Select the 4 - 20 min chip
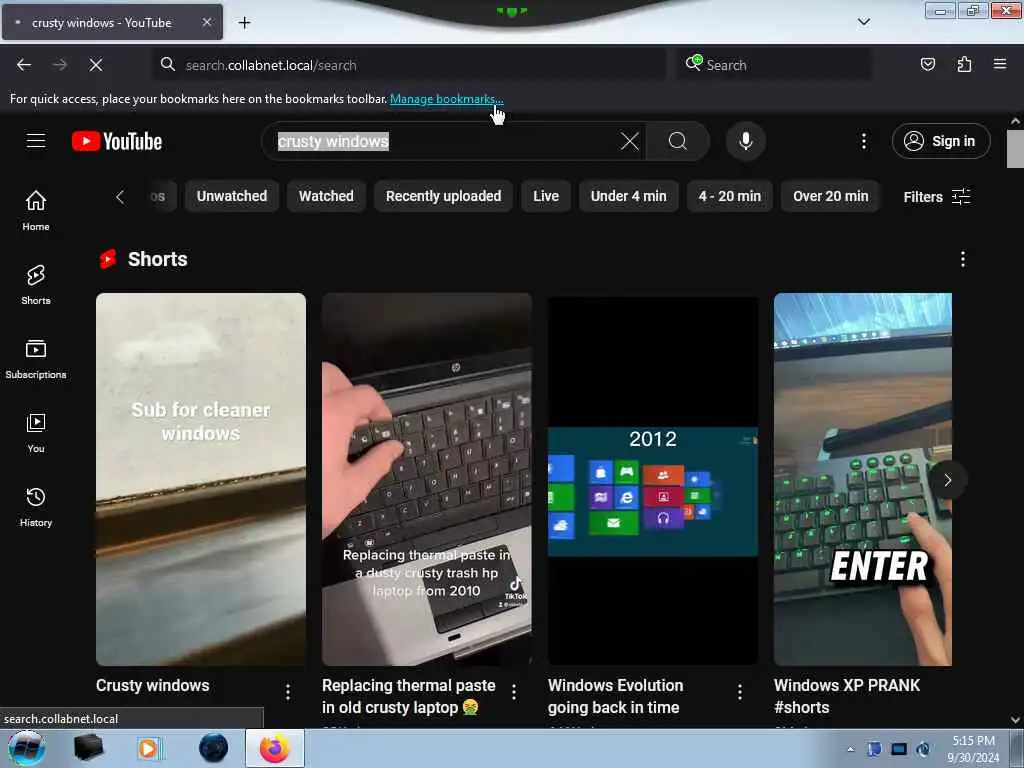 (729, 196)
